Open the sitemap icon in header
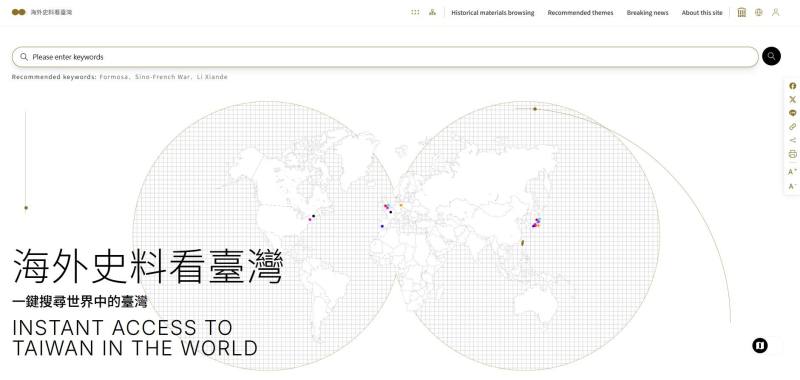The width and height of the screenshot is (800, 380). [433, 12]
